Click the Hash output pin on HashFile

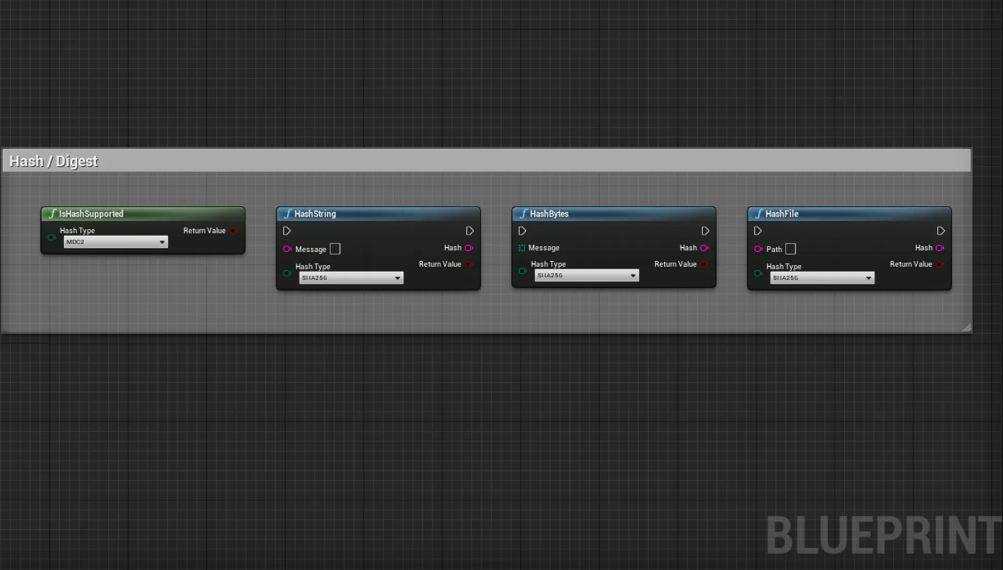pos(940,248)
